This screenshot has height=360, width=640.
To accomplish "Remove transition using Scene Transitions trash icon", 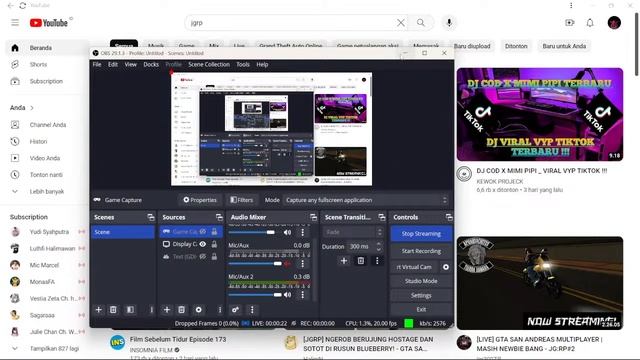I will coord(361,260).
